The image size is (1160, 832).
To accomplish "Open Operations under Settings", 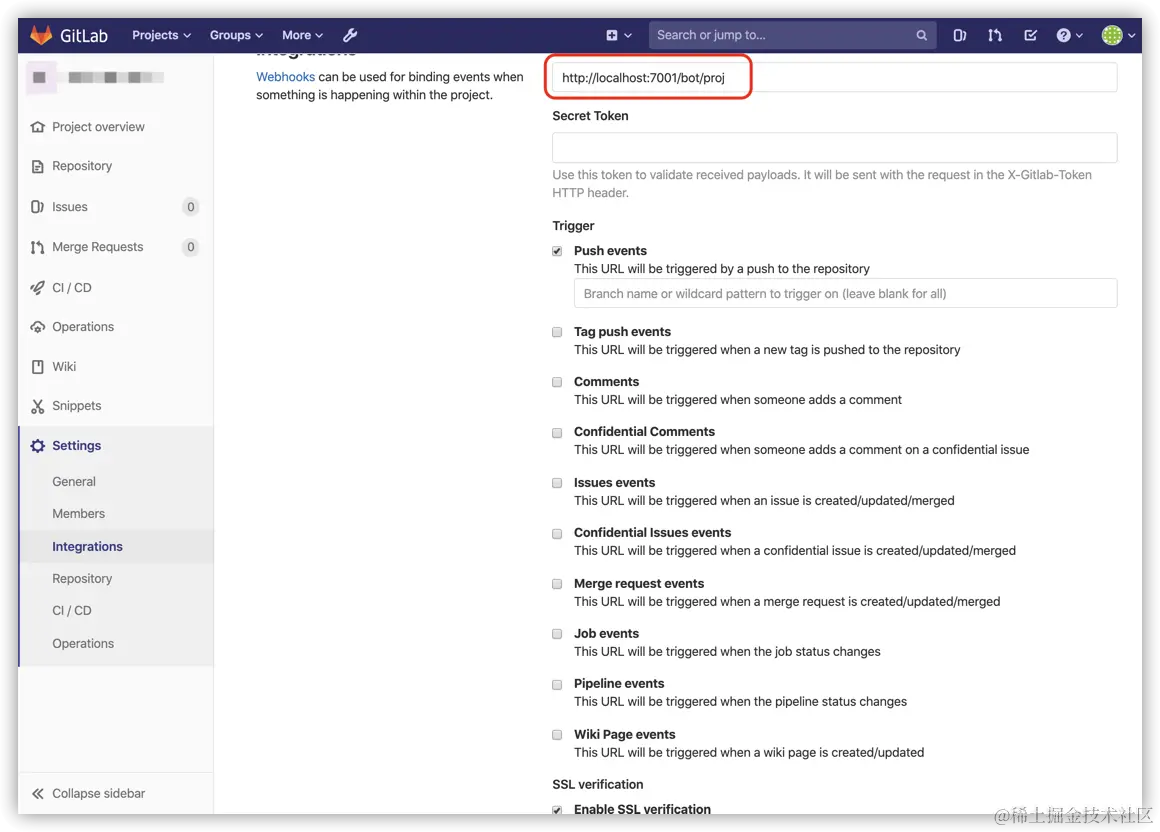I will click(83, 643).
